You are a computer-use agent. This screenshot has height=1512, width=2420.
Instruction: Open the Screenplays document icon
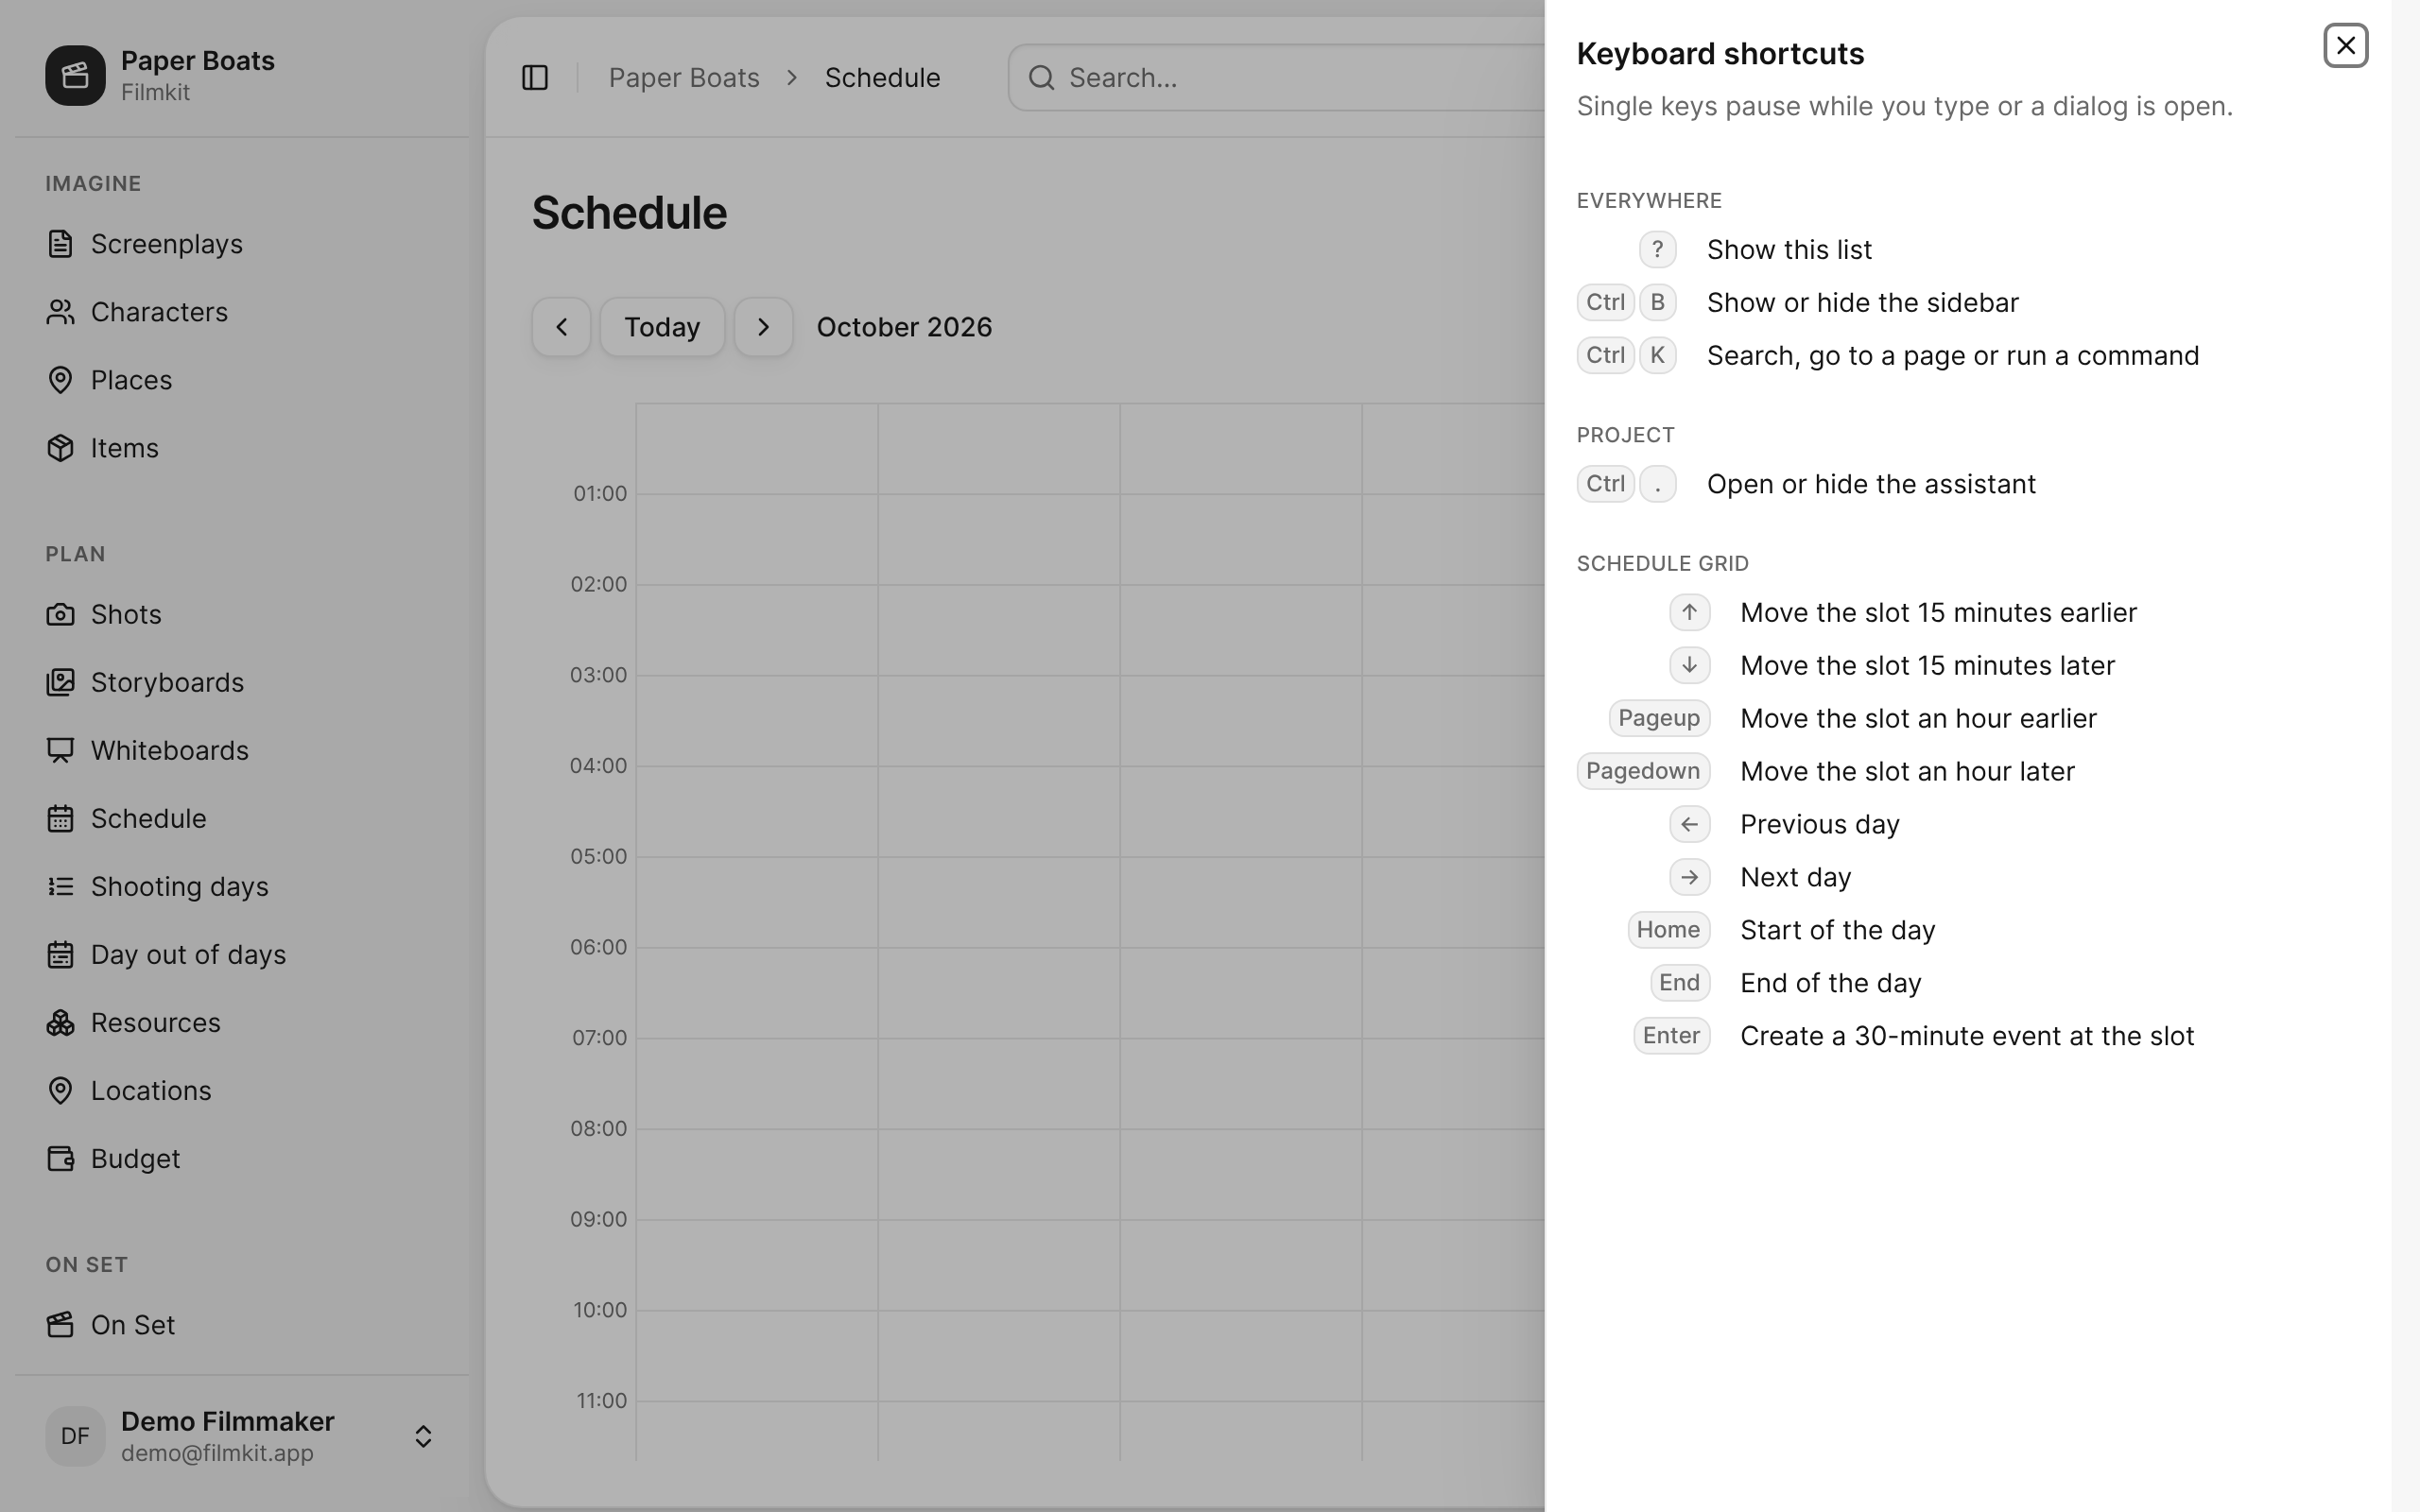click(x=60, y=244)
